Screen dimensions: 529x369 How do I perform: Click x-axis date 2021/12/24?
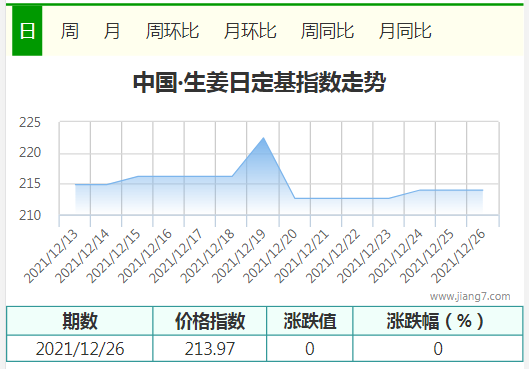click(x=395, y=256)
